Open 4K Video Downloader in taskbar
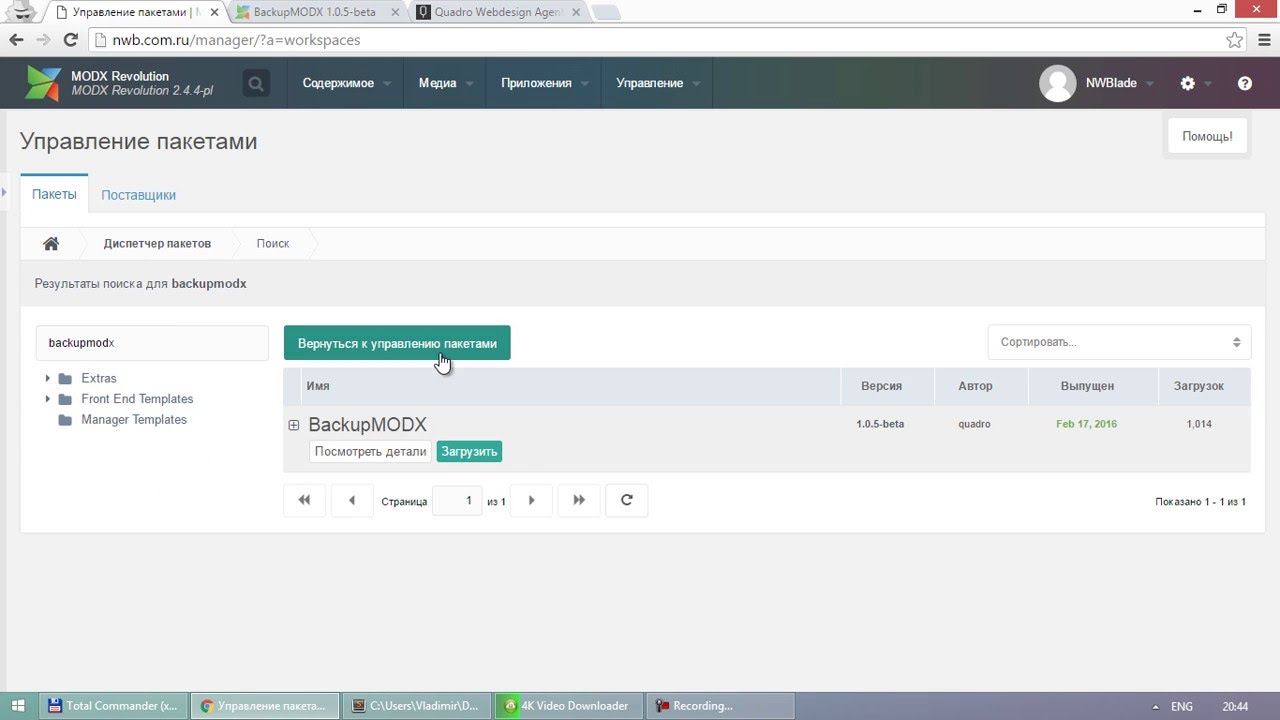 pyautogui.click(x=570, y=706)
